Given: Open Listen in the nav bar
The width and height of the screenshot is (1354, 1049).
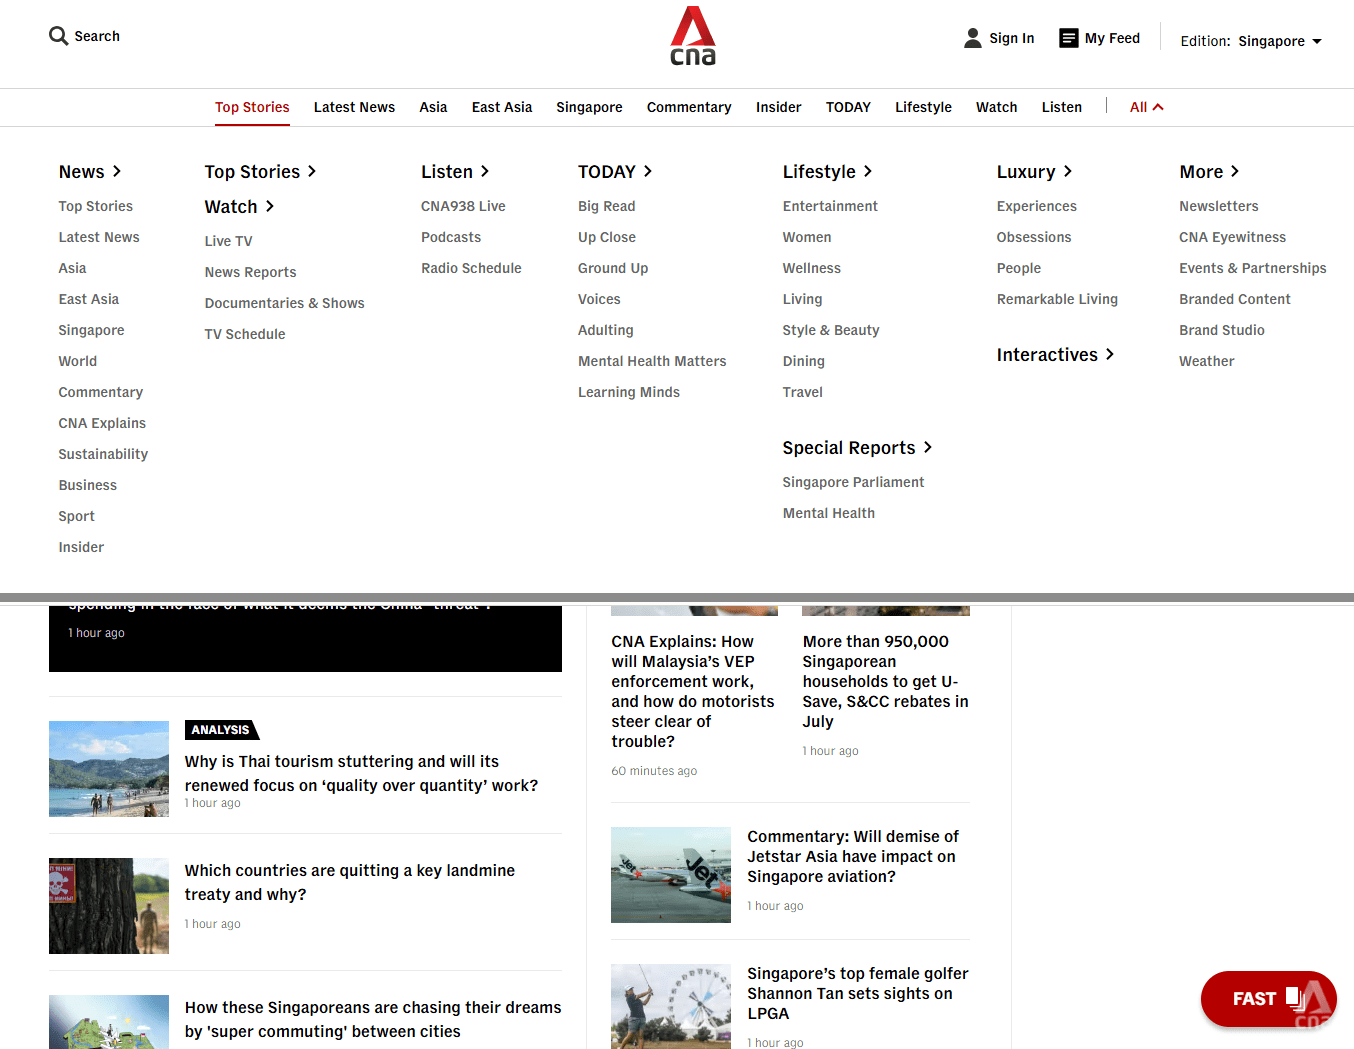Looking at the screenshot, I should coord(1062,107).
